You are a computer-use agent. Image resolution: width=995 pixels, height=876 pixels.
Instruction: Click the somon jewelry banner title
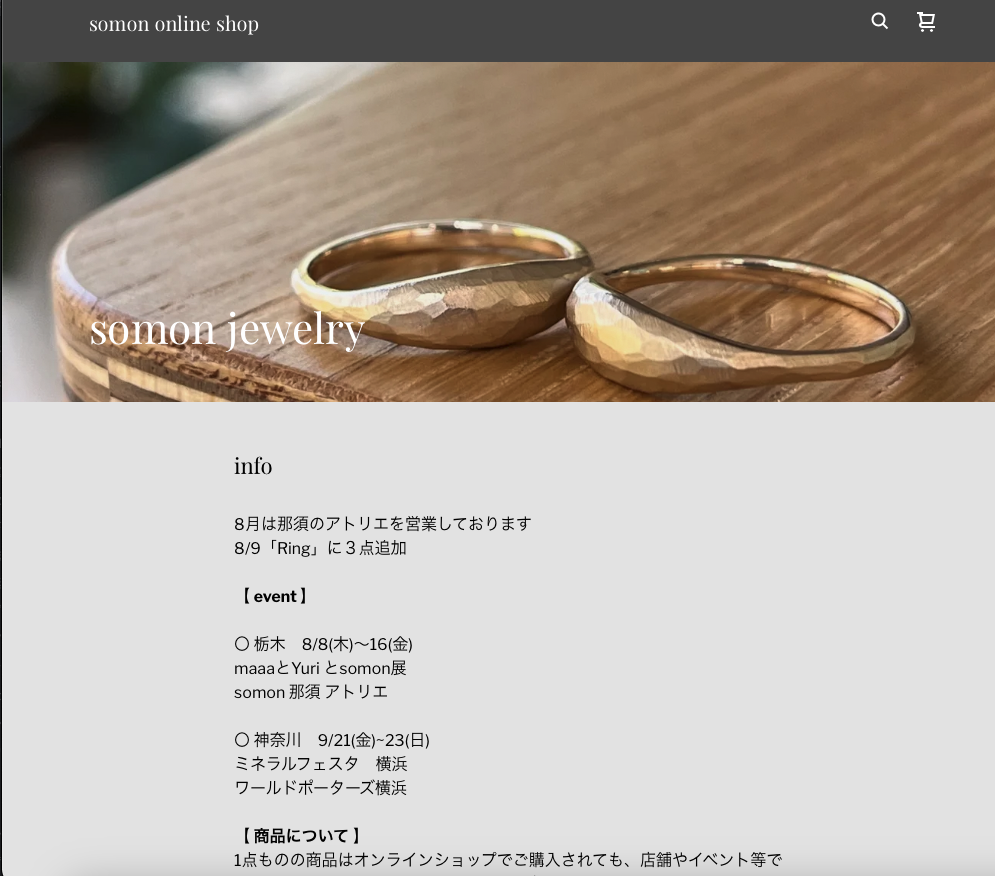tap(227, 329)
